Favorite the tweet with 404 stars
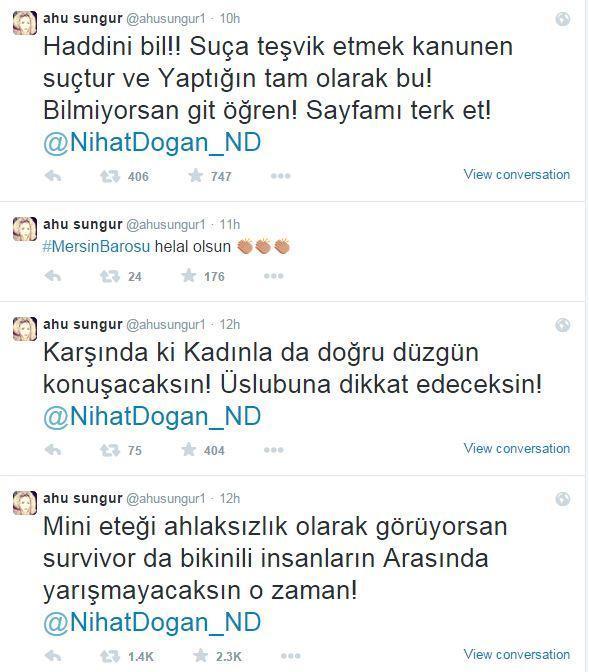Viewport: 589px width, 672px height. 189,450
